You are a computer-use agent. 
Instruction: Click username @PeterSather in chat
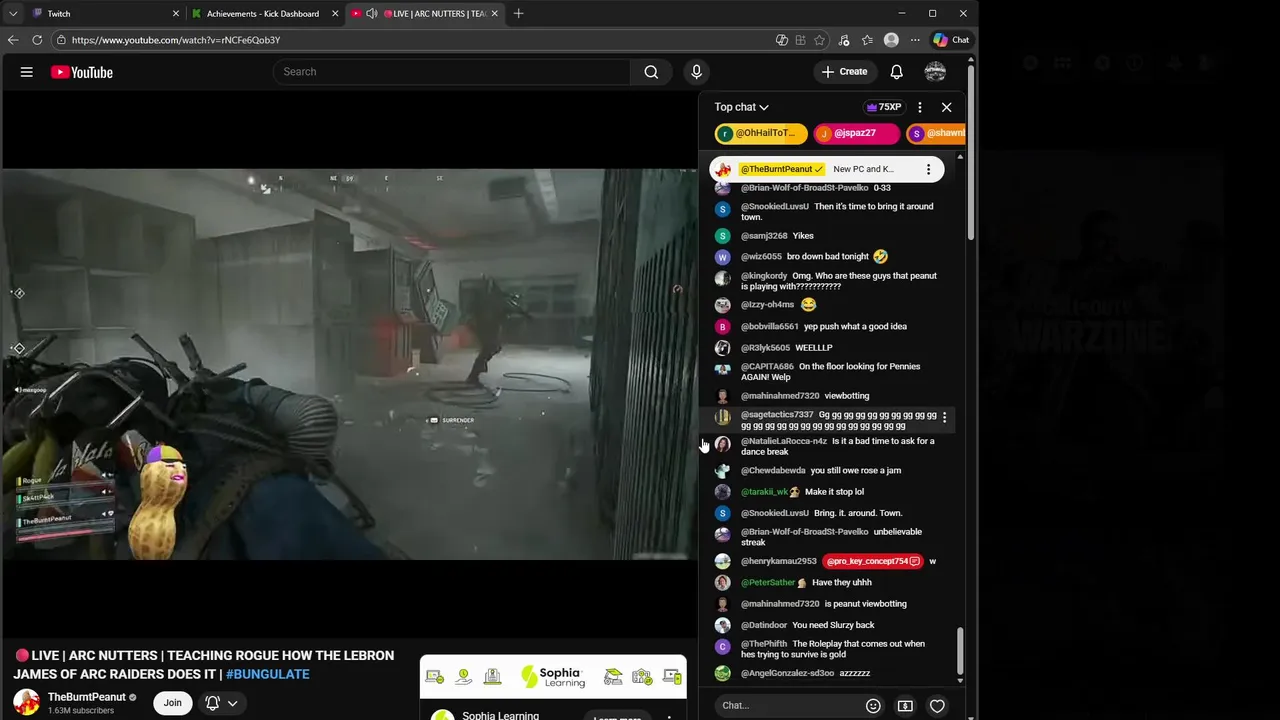(x=768, y=583)
